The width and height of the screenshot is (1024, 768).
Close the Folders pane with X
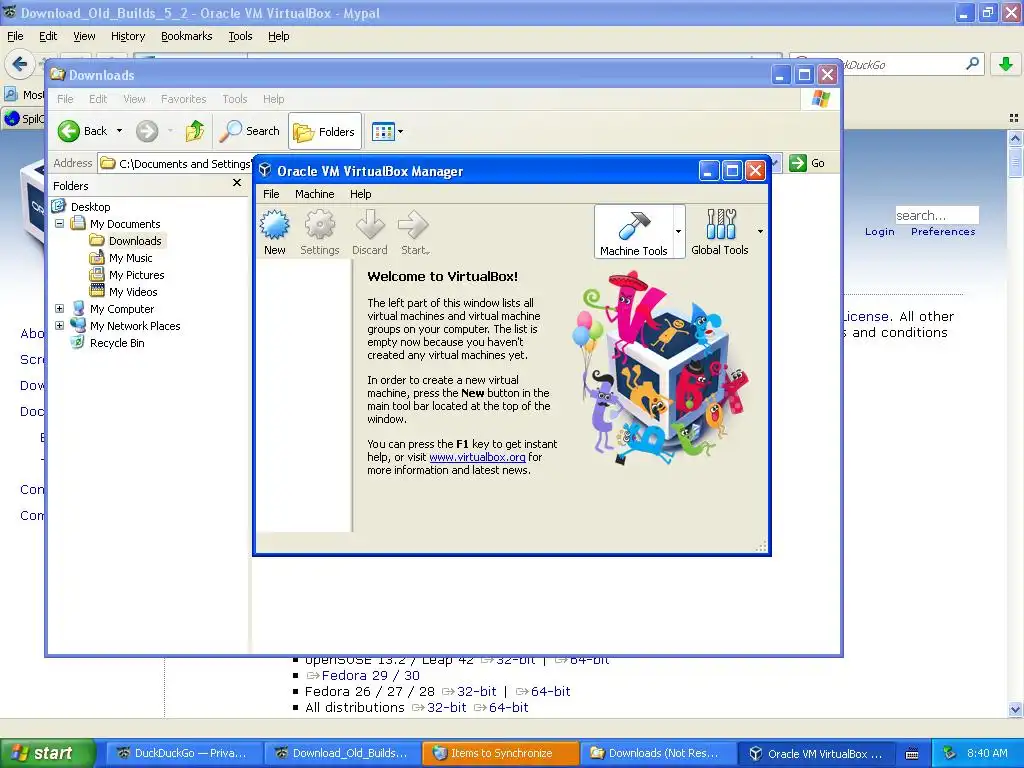[237, 183]
